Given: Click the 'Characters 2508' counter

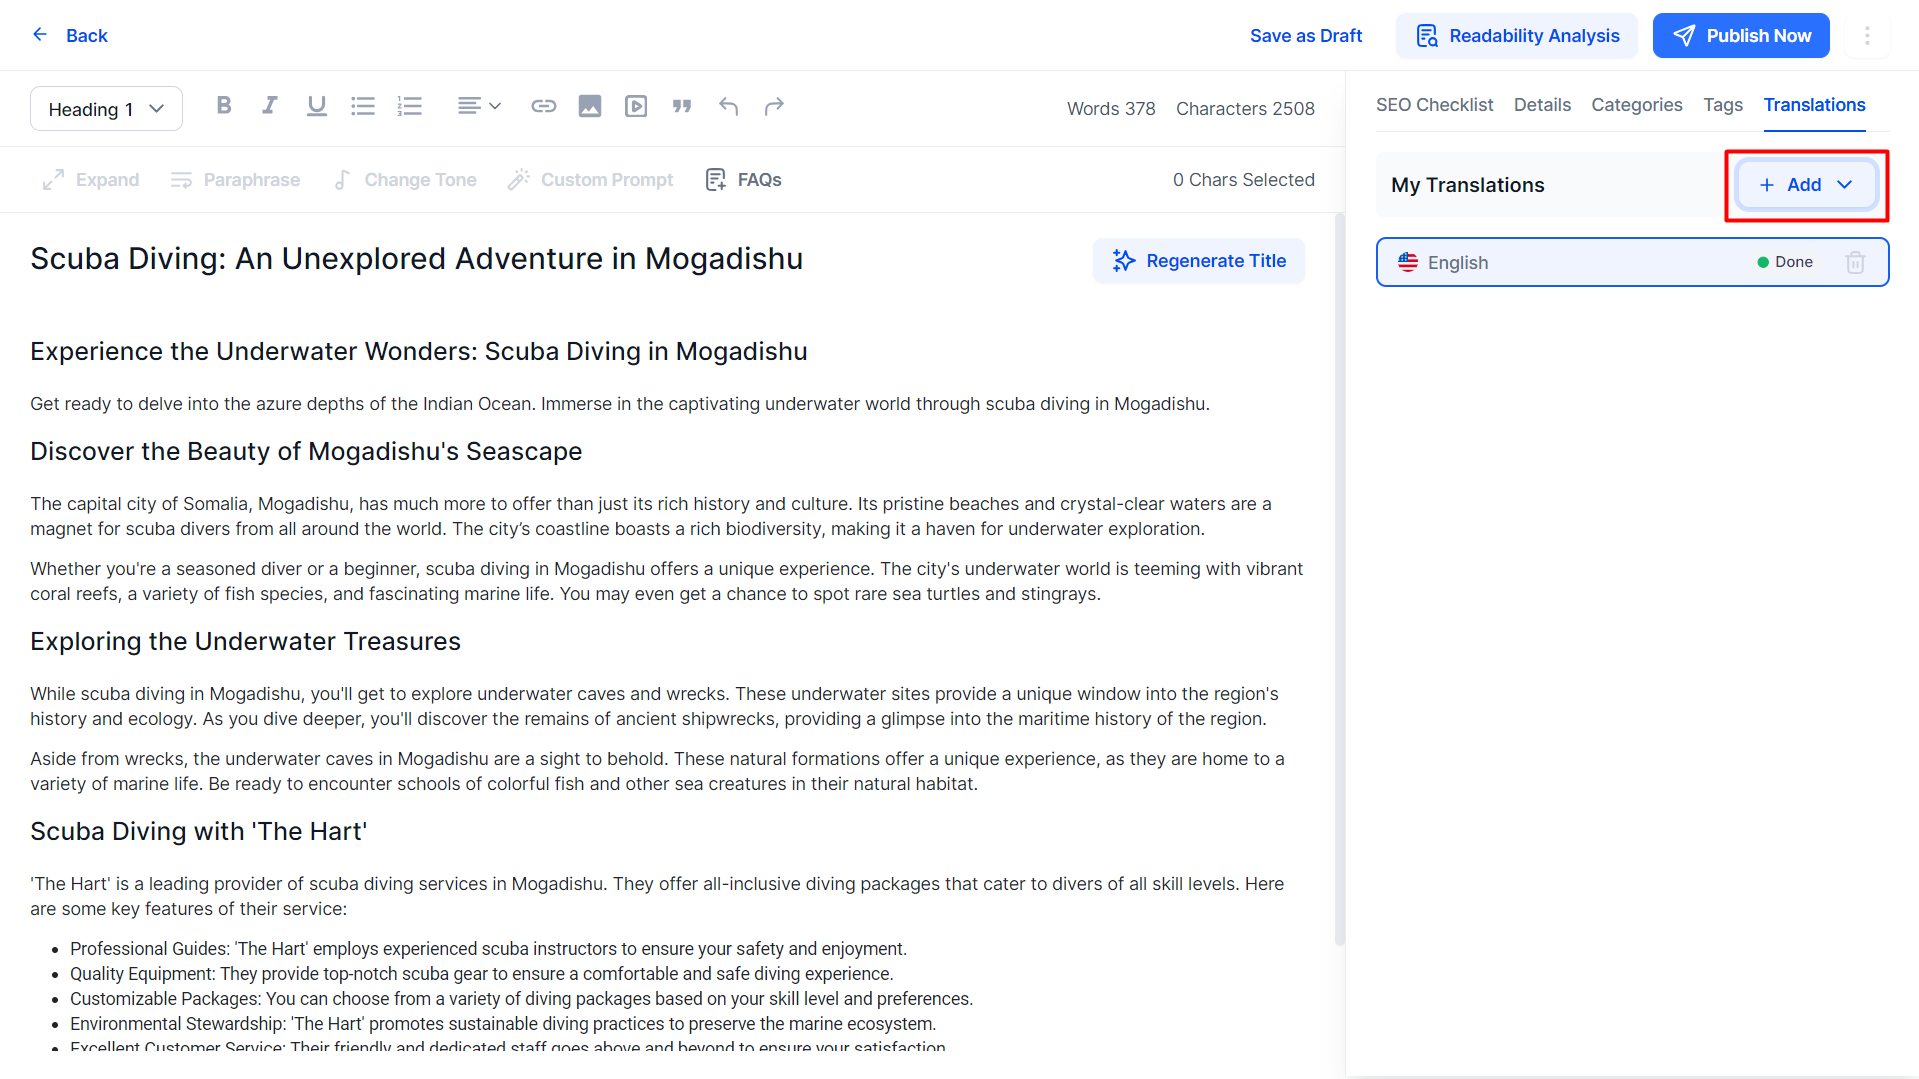Looking at the screenshot, I should click(x=1245, y=109).
